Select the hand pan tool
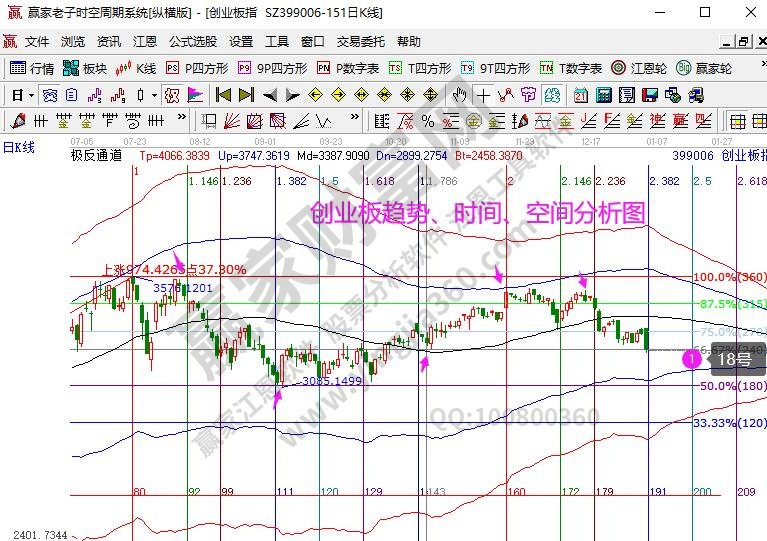 click(459, 95)
